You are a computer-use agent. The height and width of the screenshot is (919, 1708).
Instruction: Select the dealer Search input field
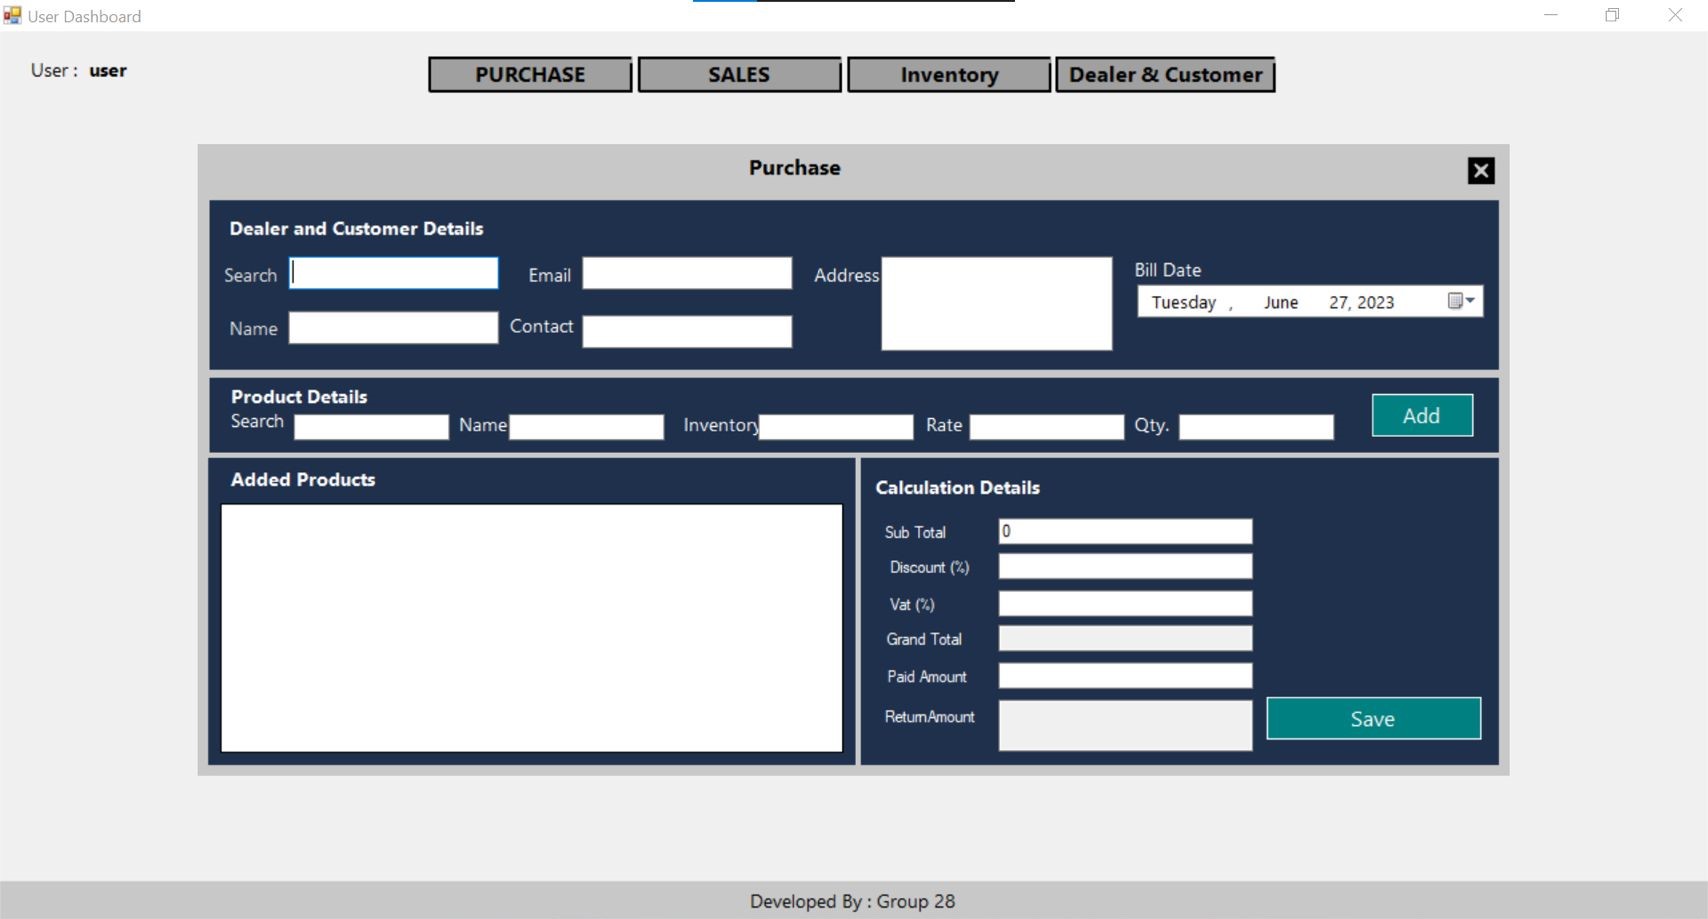pyautogui.click(x=393, y=273)
